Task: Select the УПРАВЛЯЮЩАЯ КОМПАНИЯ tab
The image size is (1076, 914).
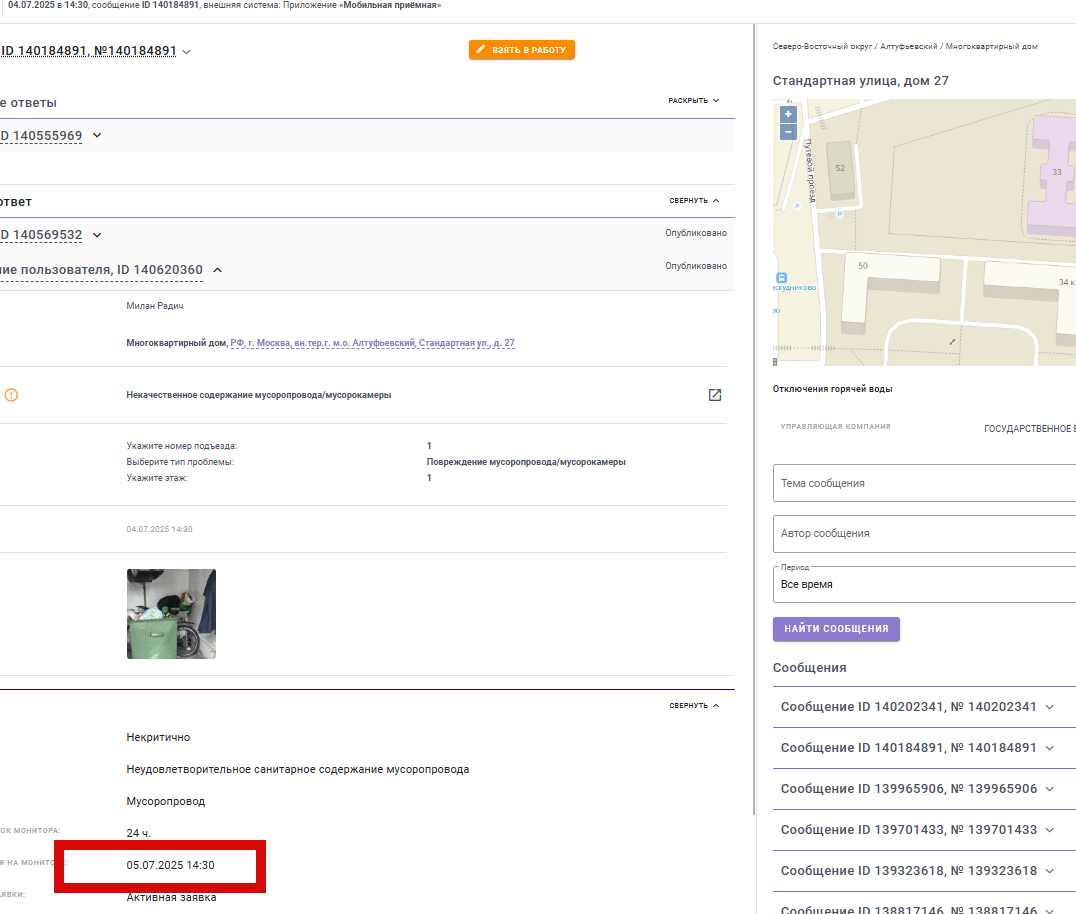Action: [x=835, y=427]
